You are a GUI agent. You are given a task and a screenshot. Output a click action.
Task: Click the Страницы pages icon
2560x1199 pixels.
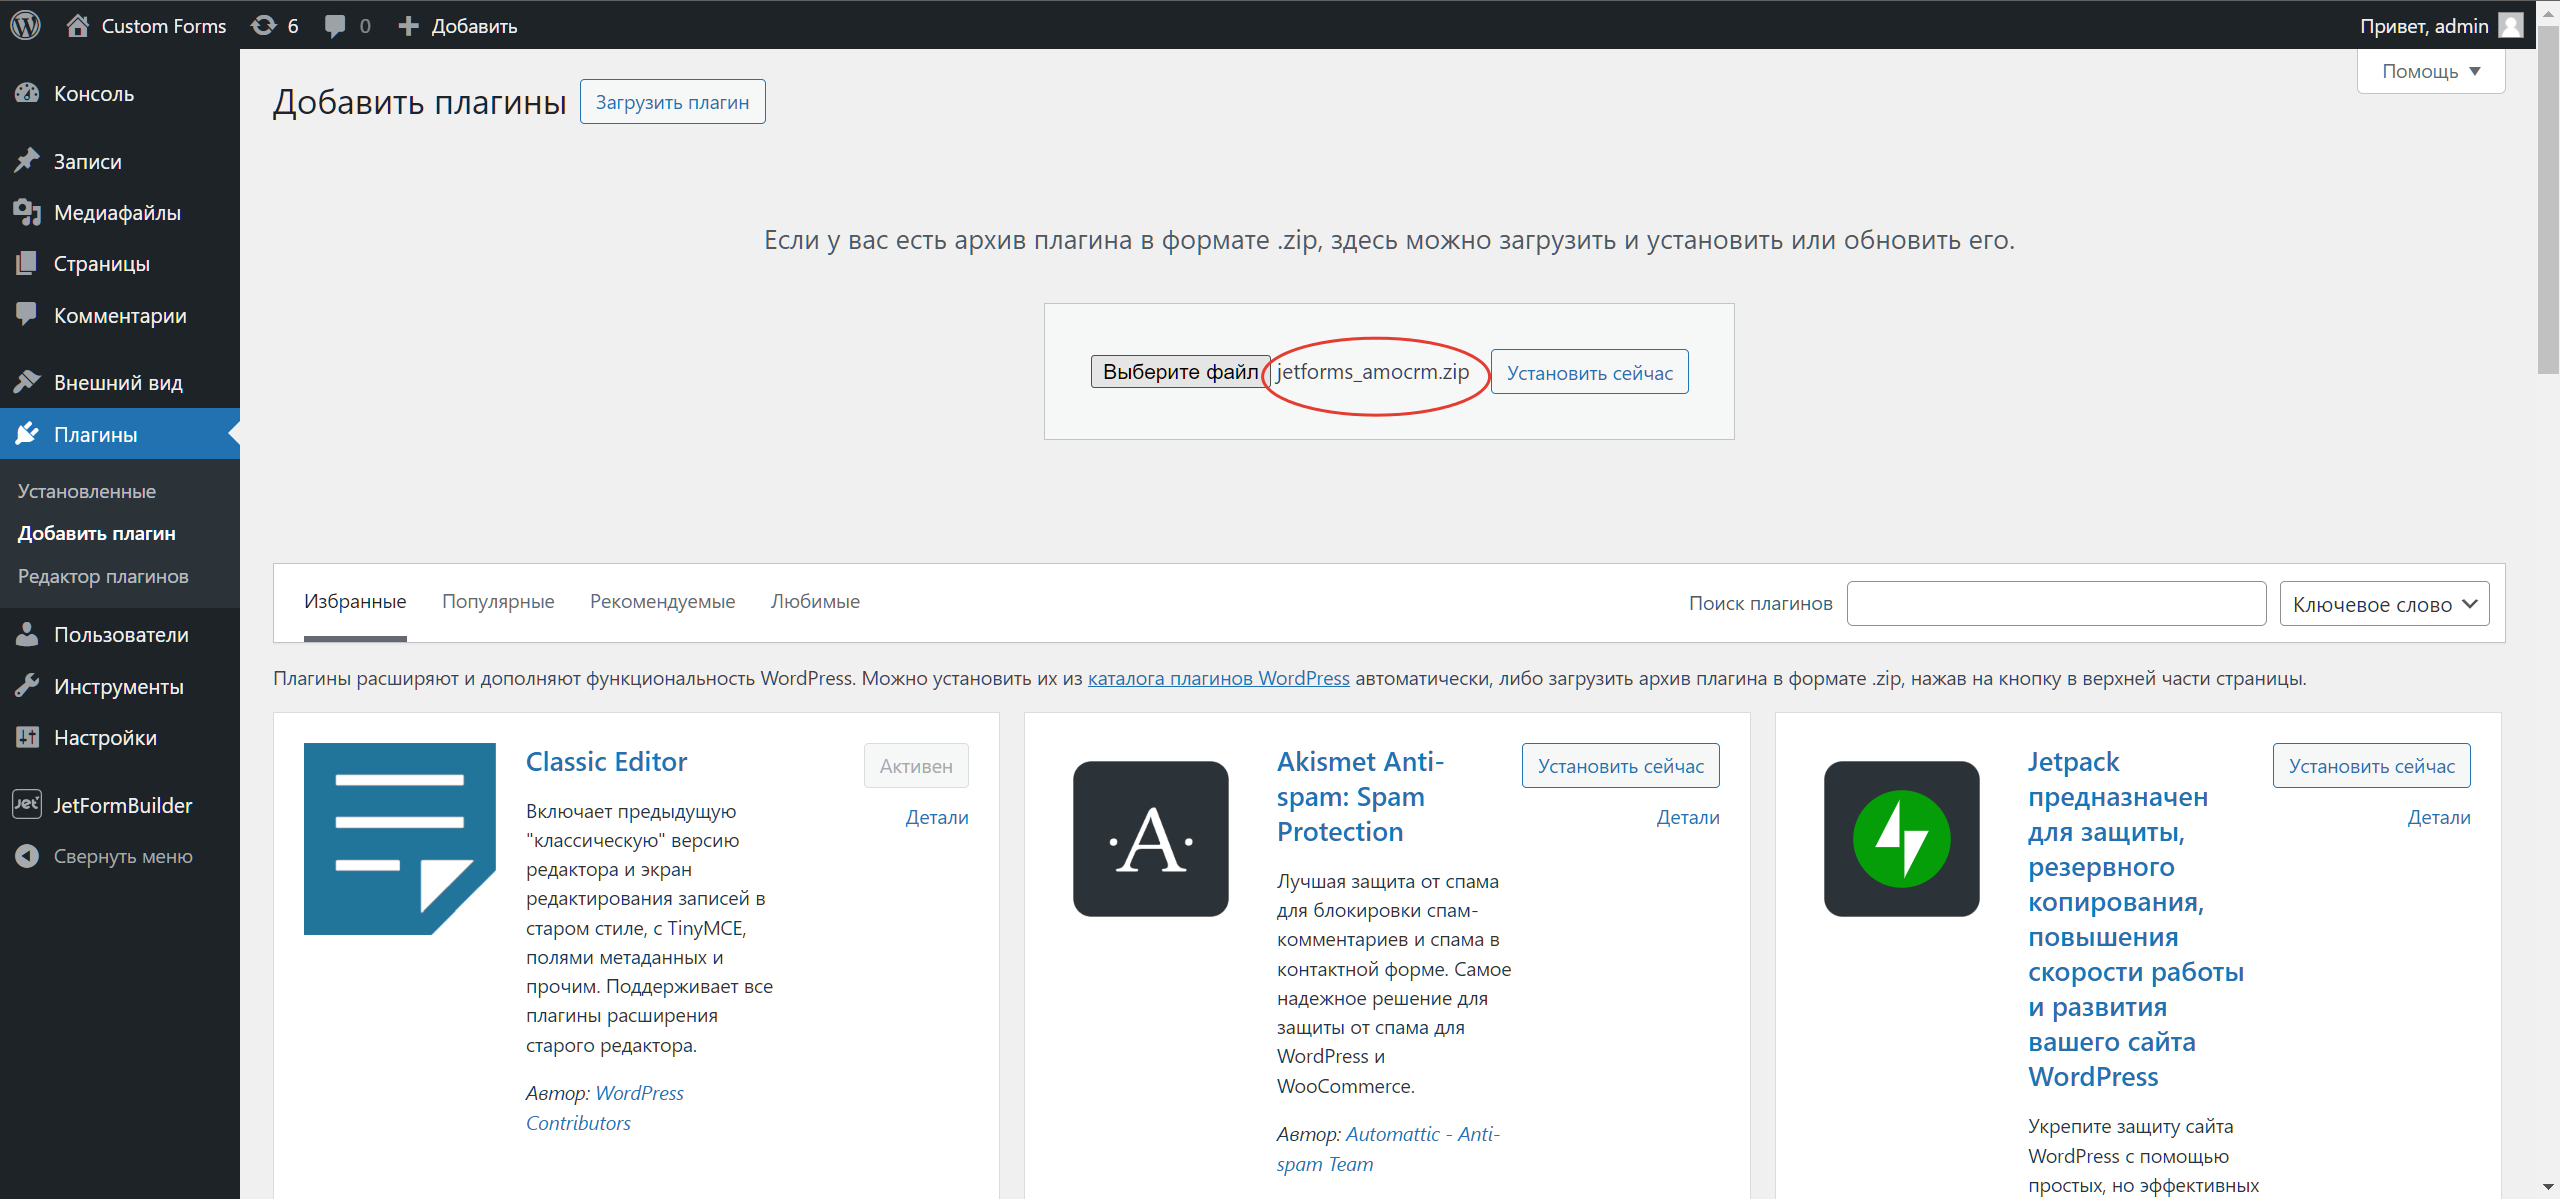coord(28,263)
